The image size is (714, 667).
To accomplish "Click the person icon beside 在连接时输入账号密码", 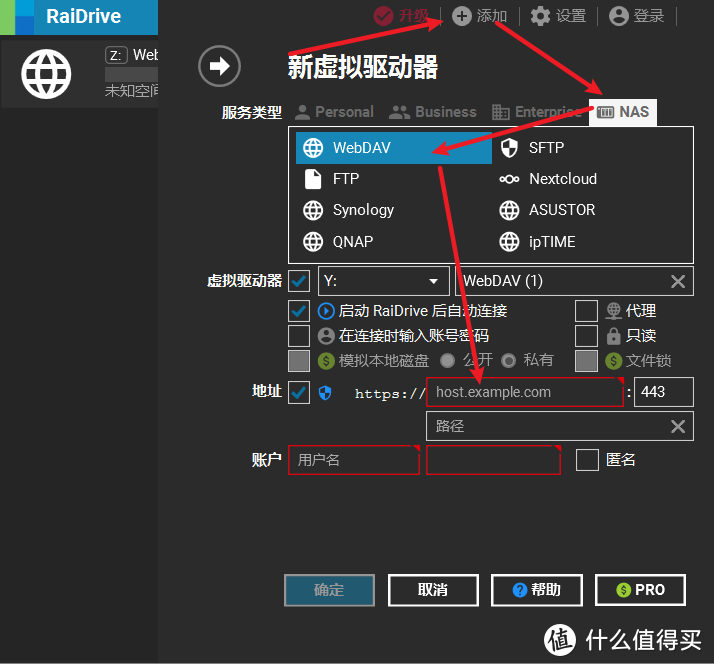I will [326, 336].
